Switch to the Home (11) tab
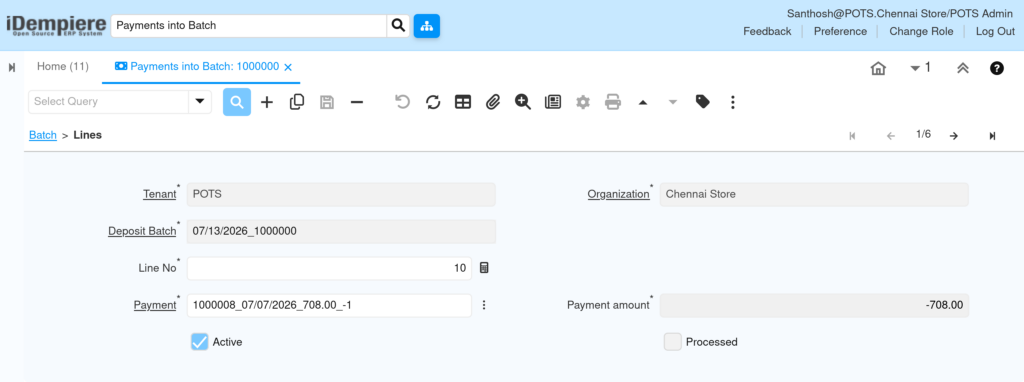Image resolution: width=1024 pixels, height=382 pixels. point(63,67)
